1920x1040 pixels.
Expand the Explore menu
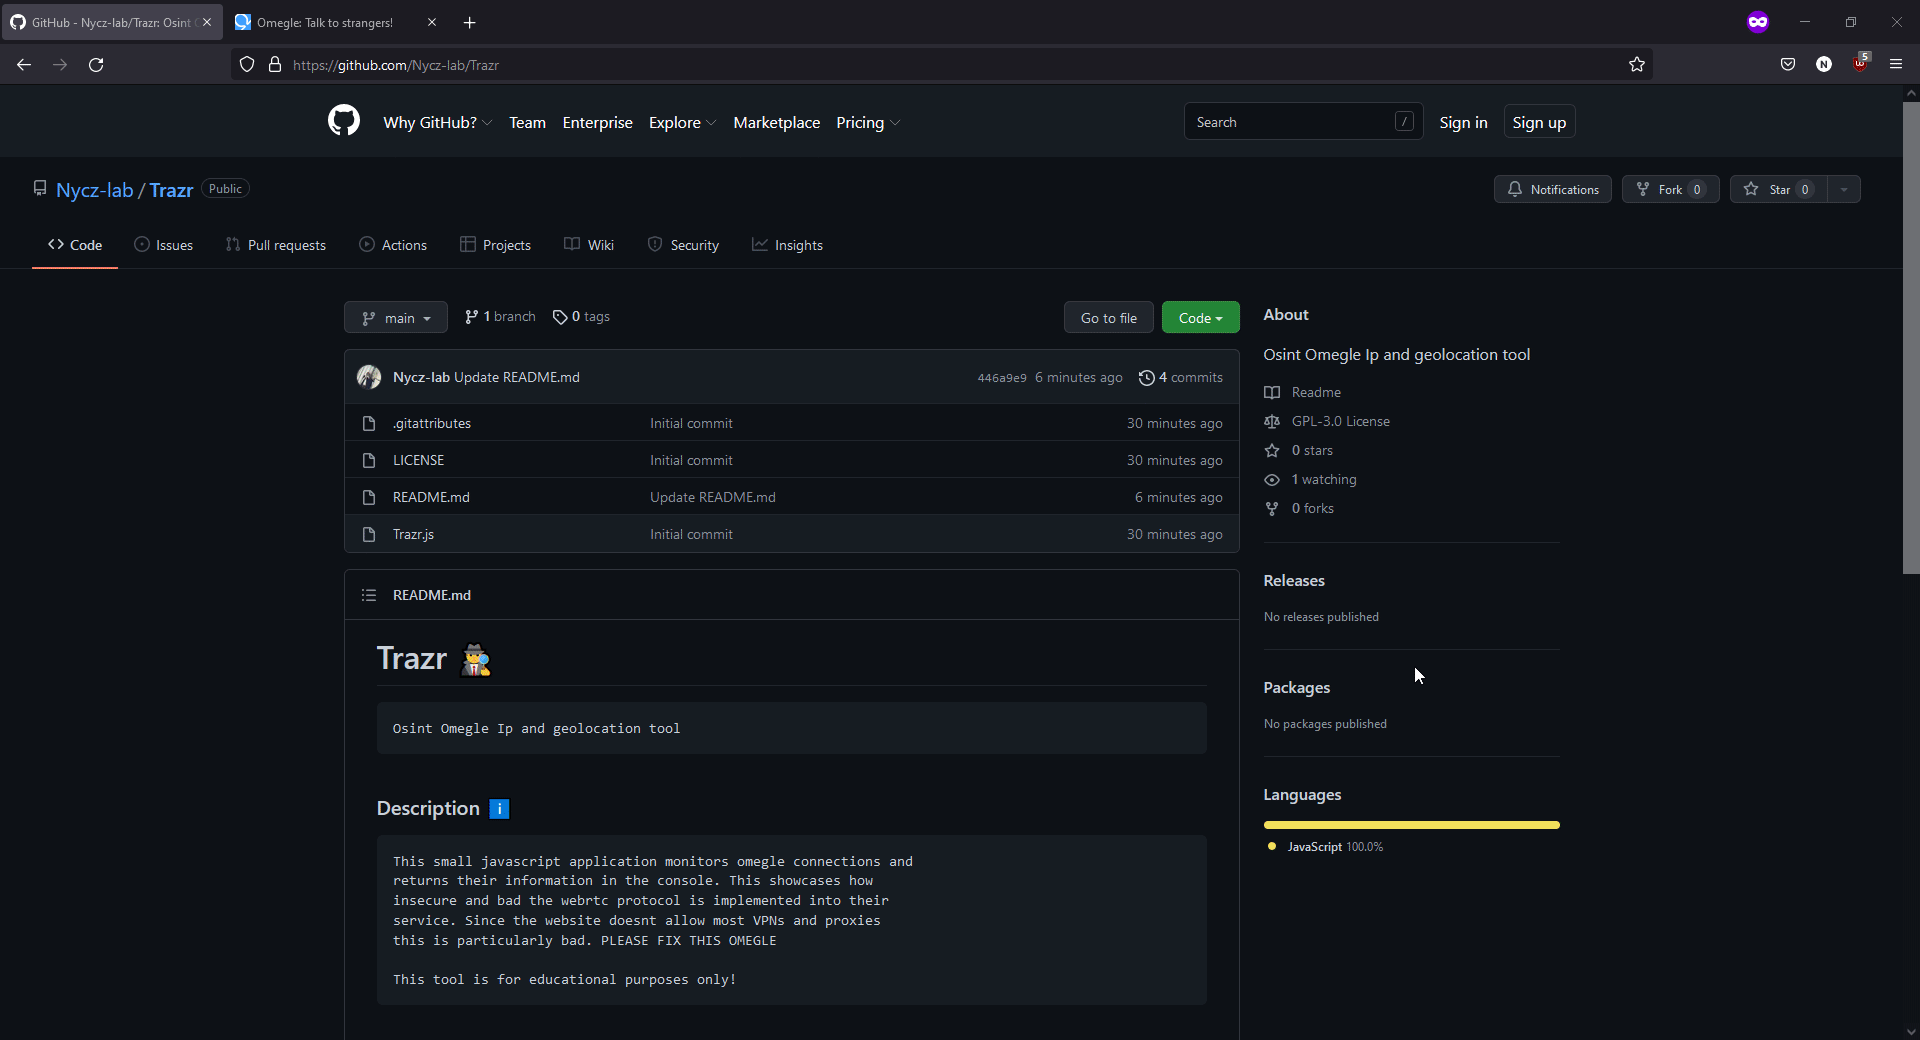click(682, 122)
